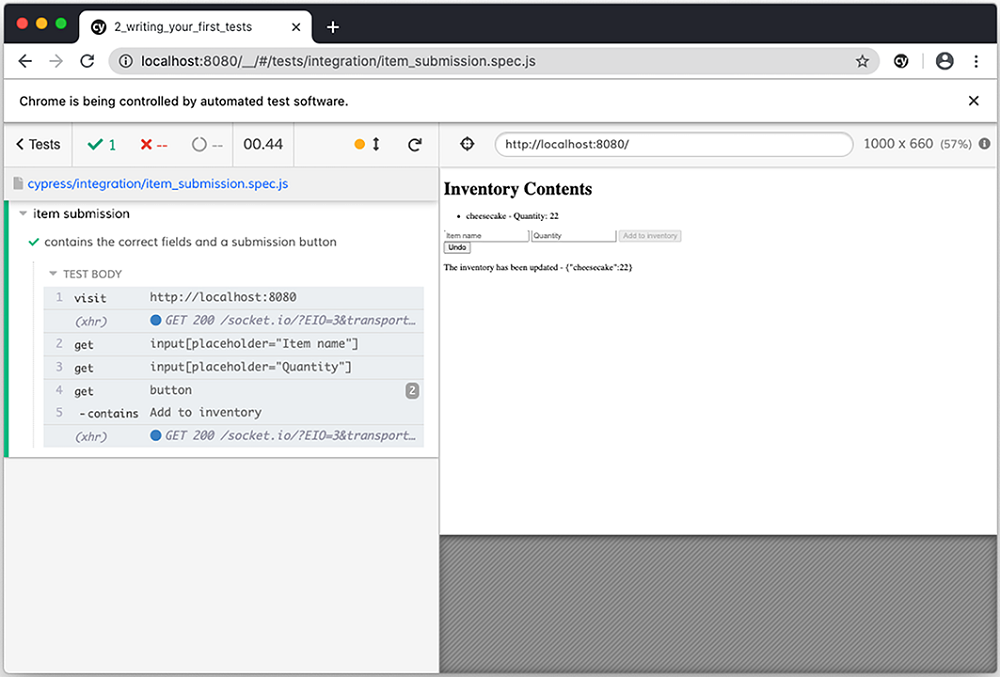The image size is (1000, 677).
Task: Click the Item name input field
Action: 486,236
